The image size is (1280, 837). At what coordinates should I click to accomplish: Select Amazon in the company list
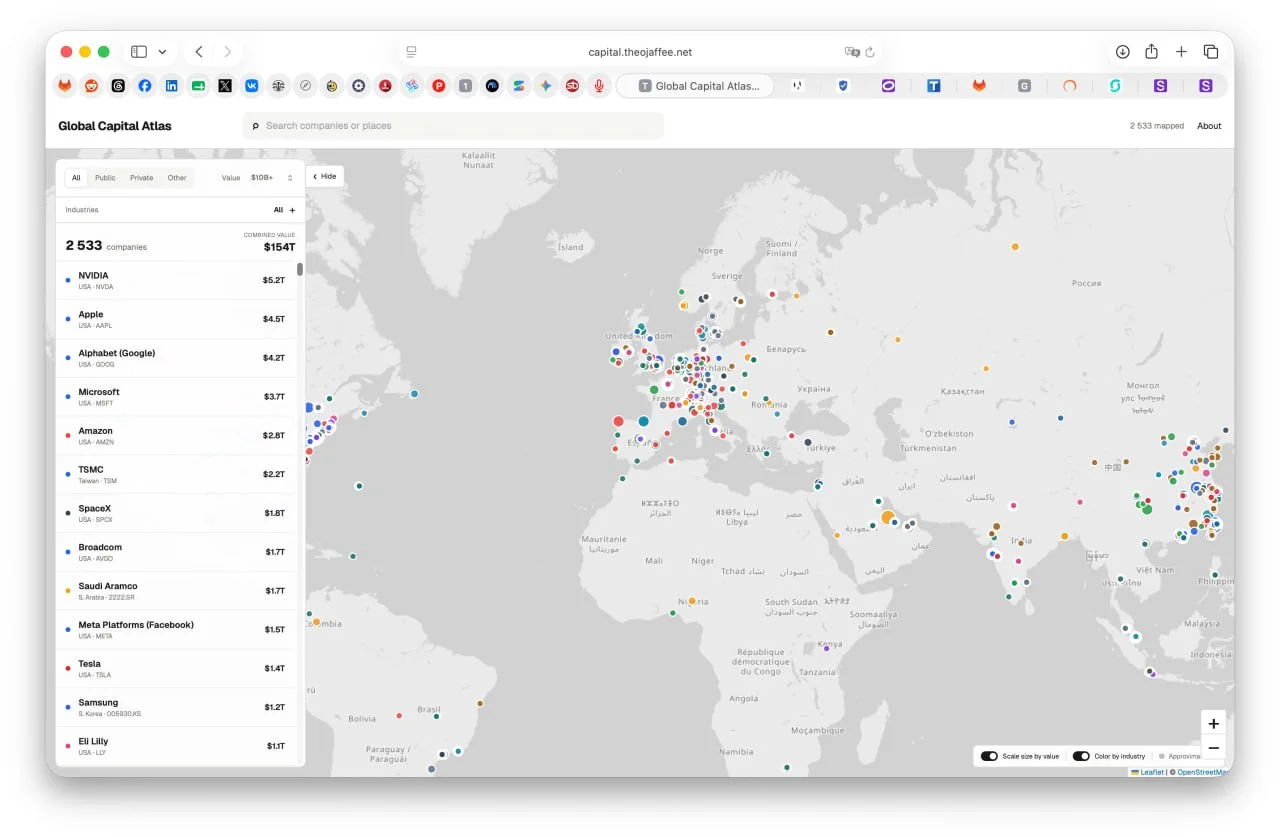pos(178,436)
